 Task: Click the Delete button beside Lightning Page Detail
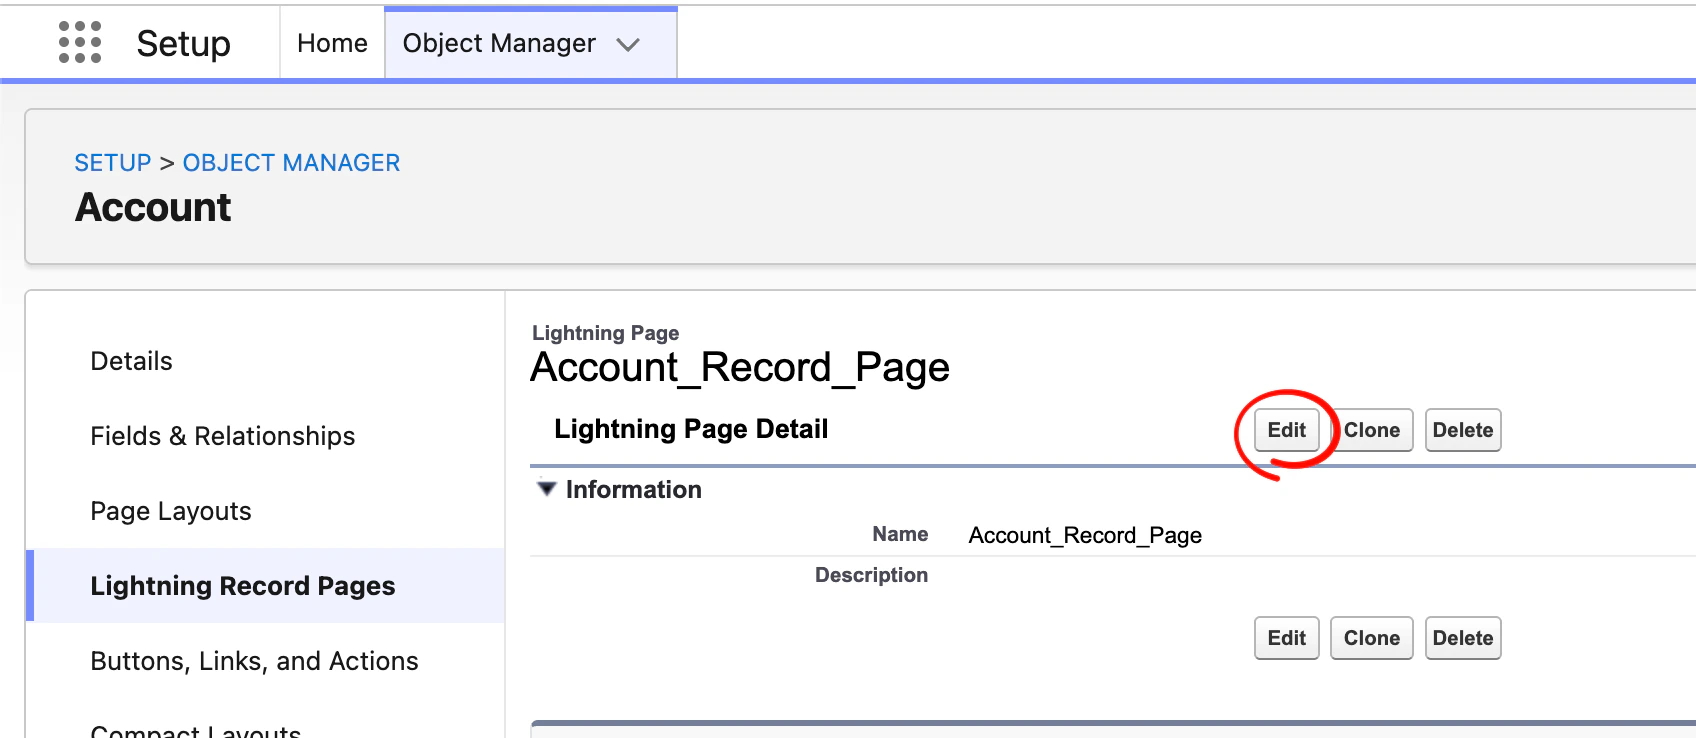1463,430
